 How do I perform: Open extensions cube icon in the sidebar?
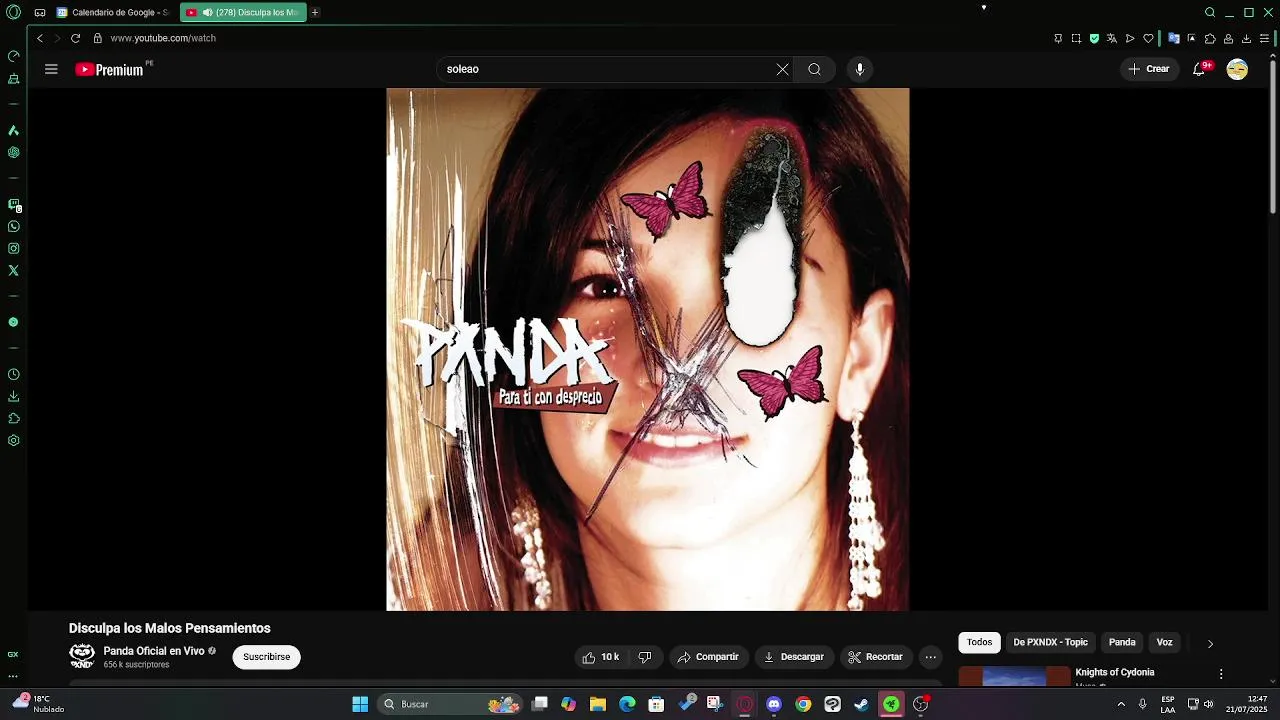pos(14,418)
